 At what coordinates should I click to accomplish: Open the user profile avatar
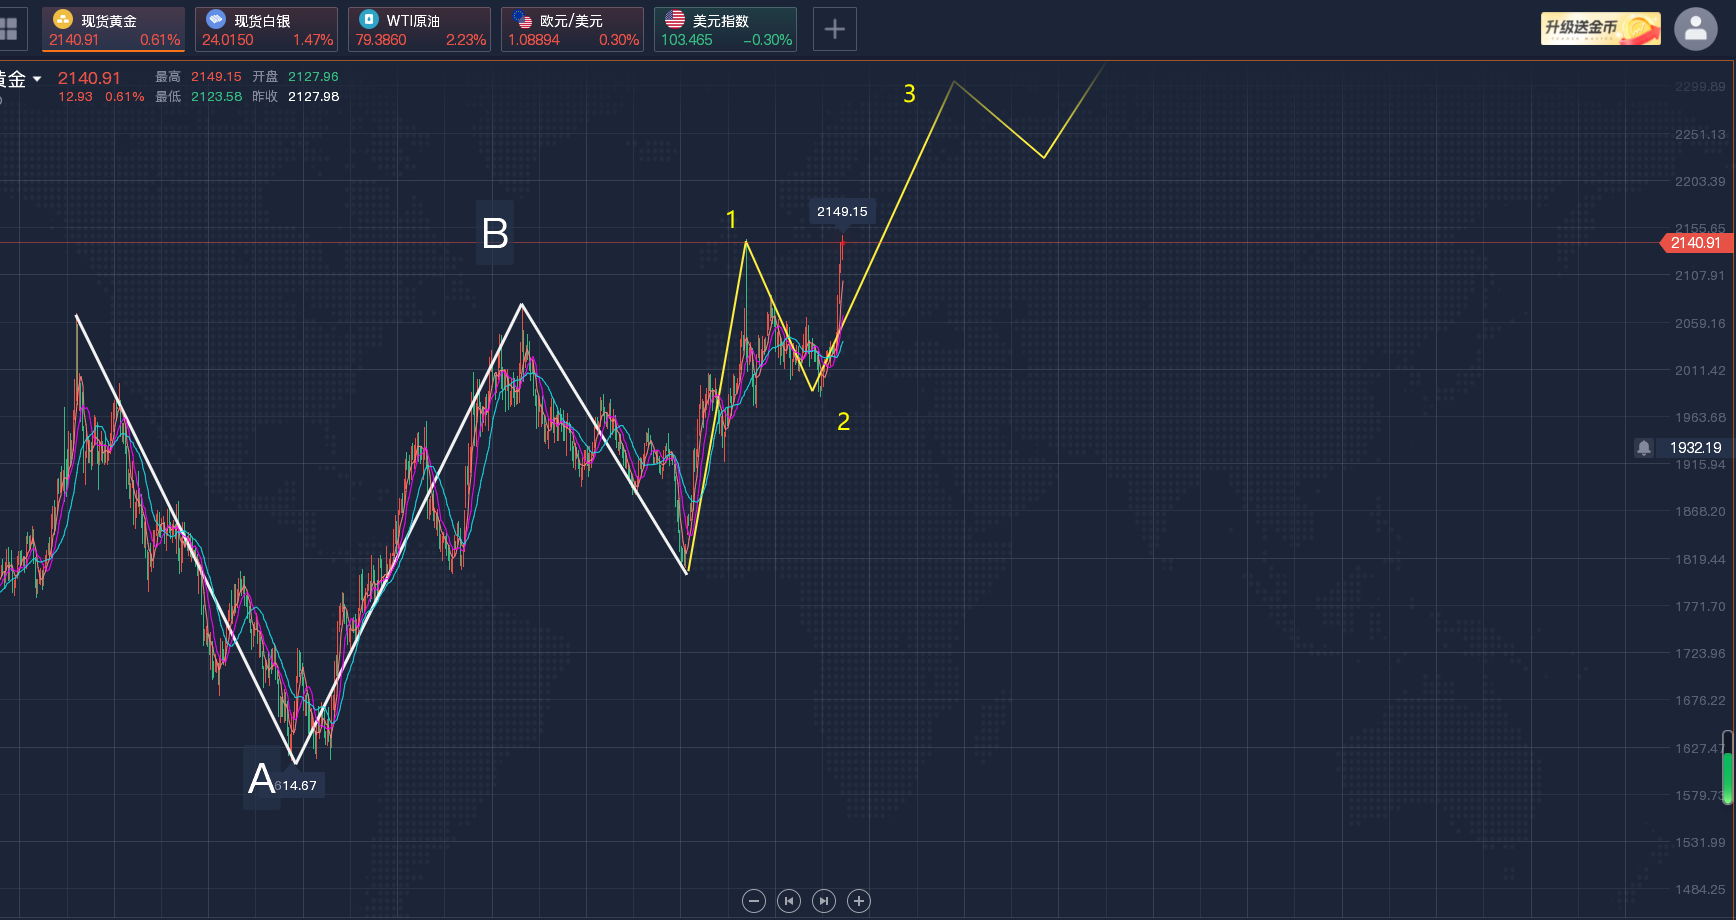pyautogui.click(x=1696, y=29)
